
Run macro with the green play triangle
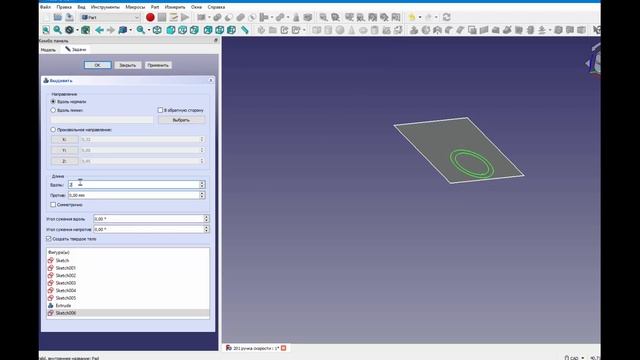(x=185, y=17)
